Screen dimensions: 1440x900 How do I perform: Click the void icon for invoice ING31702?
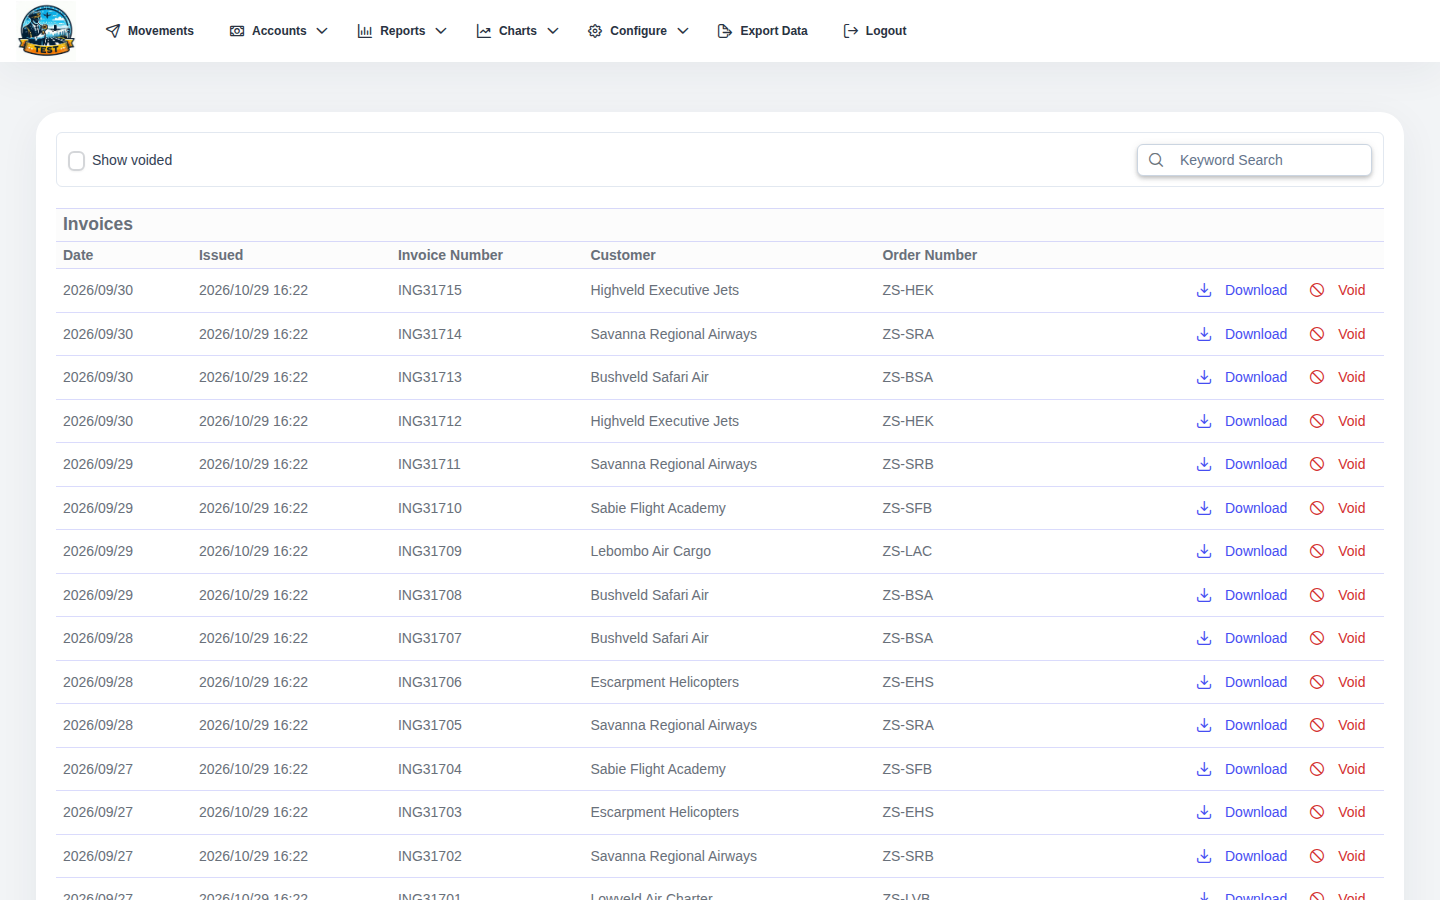1317,856
